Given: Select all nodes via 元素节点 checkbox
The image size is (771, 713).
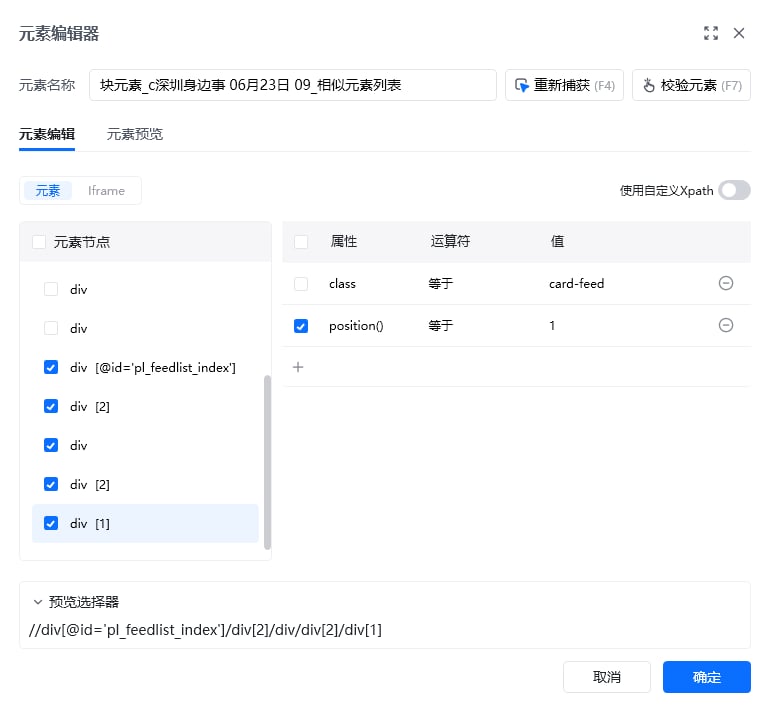Looking at the screenshot, I should pos(39,242).
